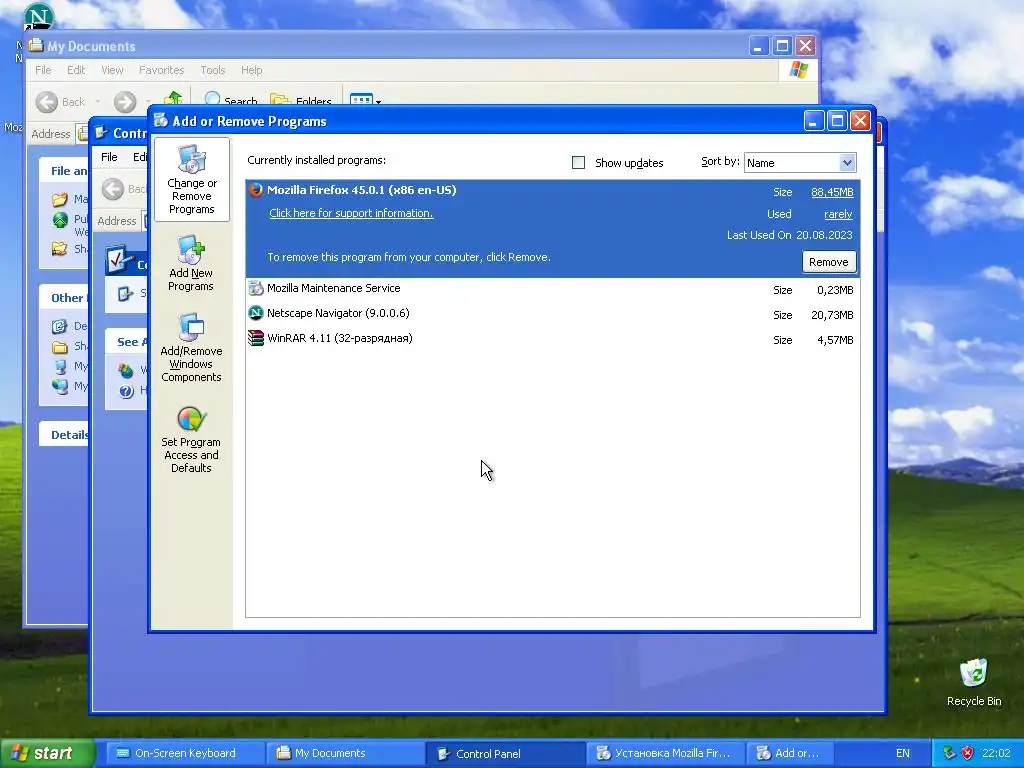The image size is (1024, 768).
Task: Select Mozilla Maintenance Service entry
Action: click(x=552, y=289)
